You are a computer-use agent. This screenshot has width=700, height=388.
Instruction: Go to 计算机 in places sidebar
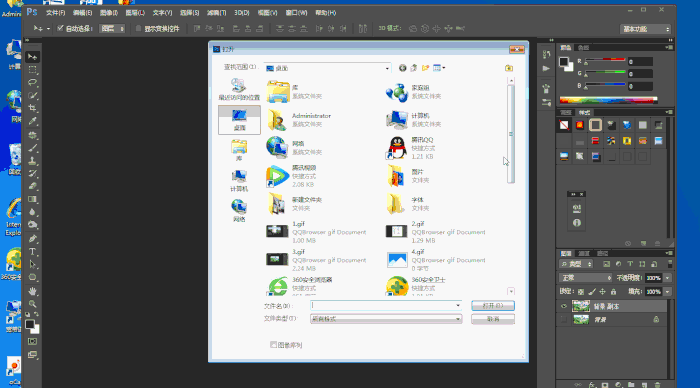click(x=239, y=181)
